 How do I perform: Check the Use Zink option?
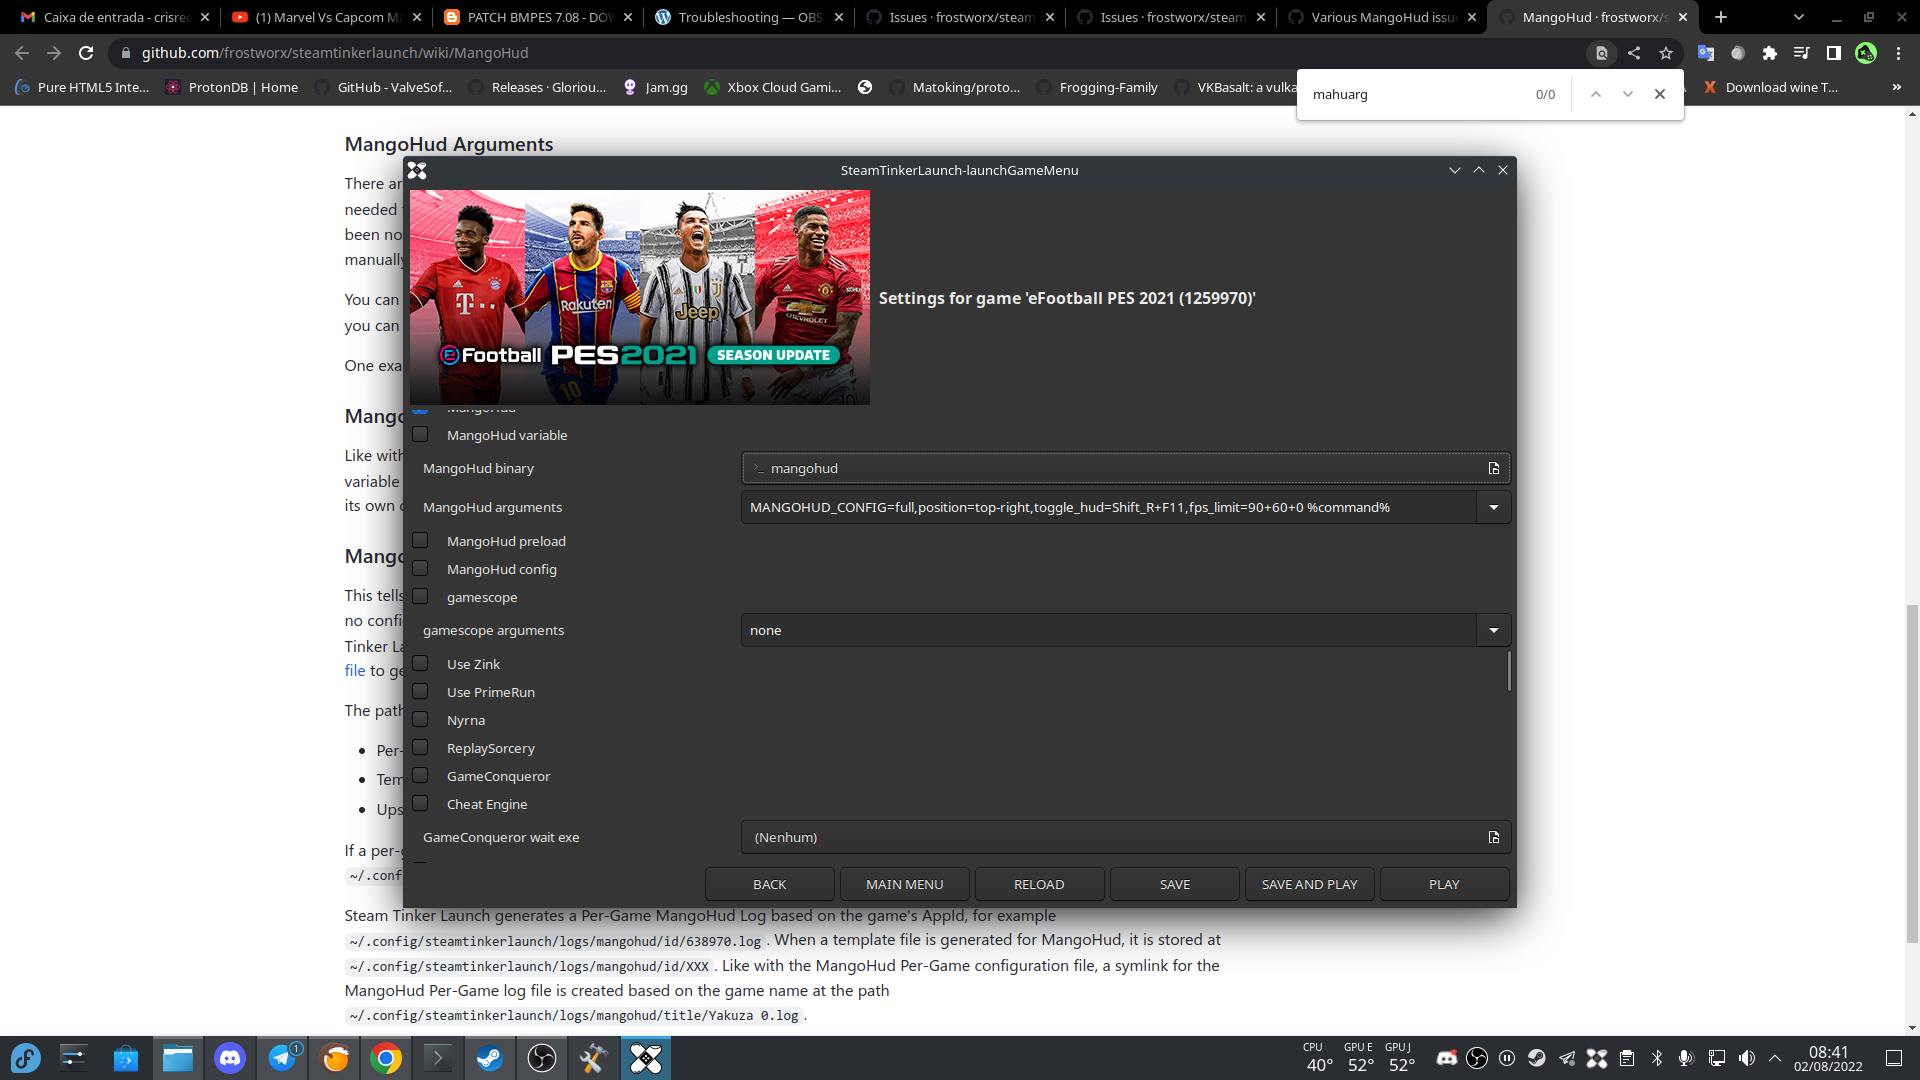click(x=420, y=664)
